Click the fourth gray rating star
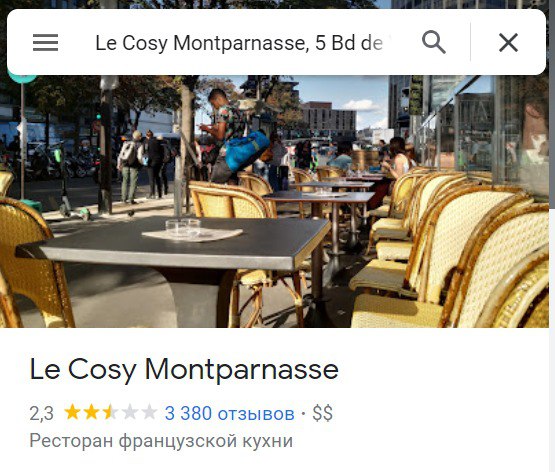Viewport: 555px width, 472px height. point(130,412)
